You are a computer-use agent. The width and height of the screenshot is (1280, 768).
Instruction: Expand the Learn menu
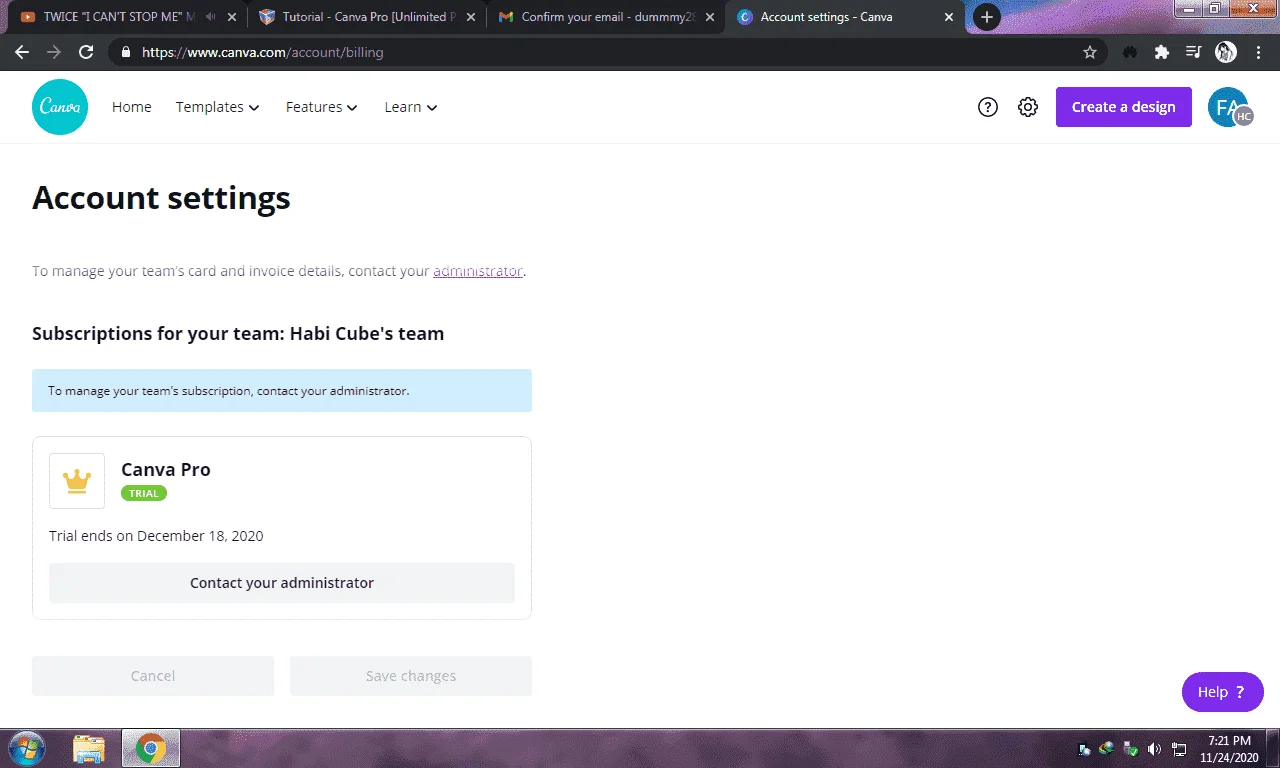411,107
